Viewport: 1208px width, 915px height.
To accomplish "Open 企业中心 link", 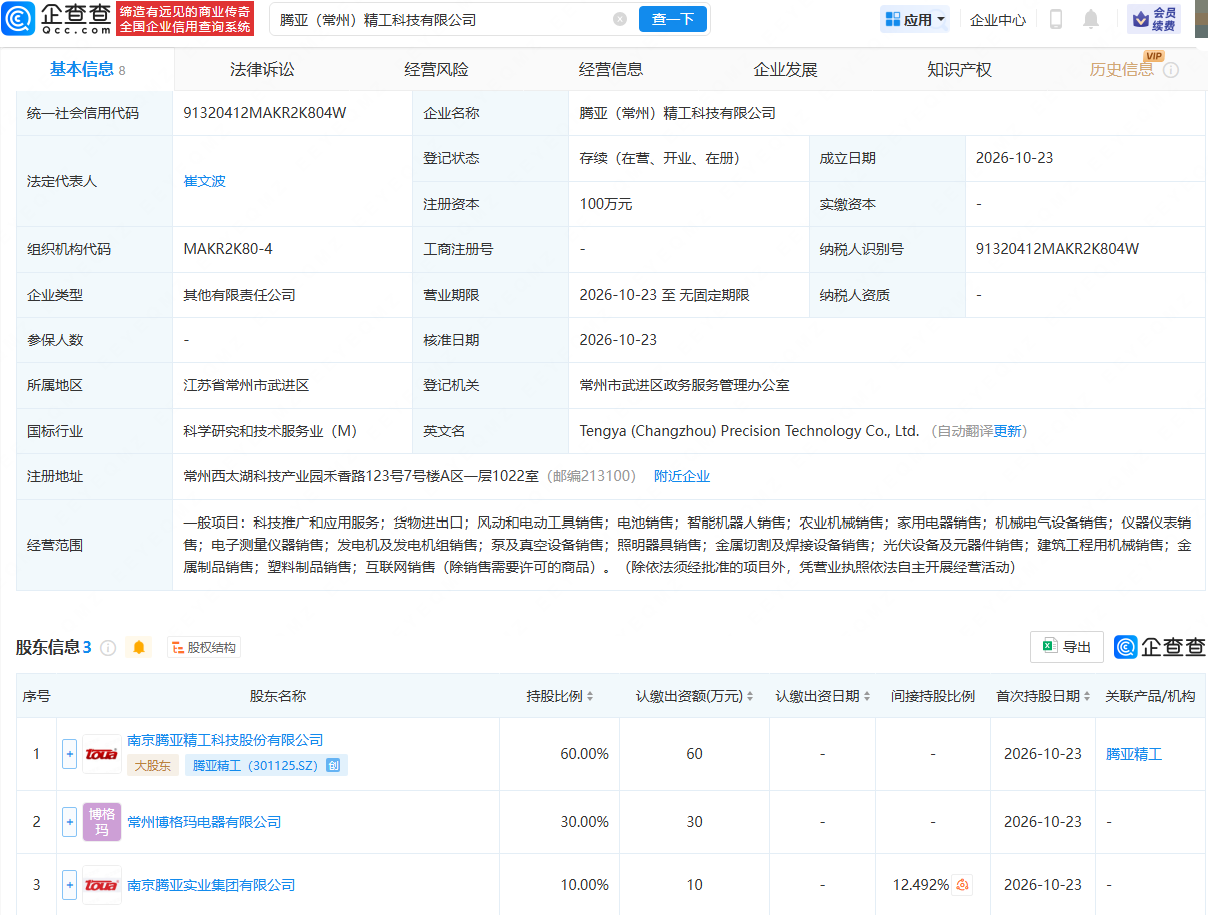I will [998, 19].
